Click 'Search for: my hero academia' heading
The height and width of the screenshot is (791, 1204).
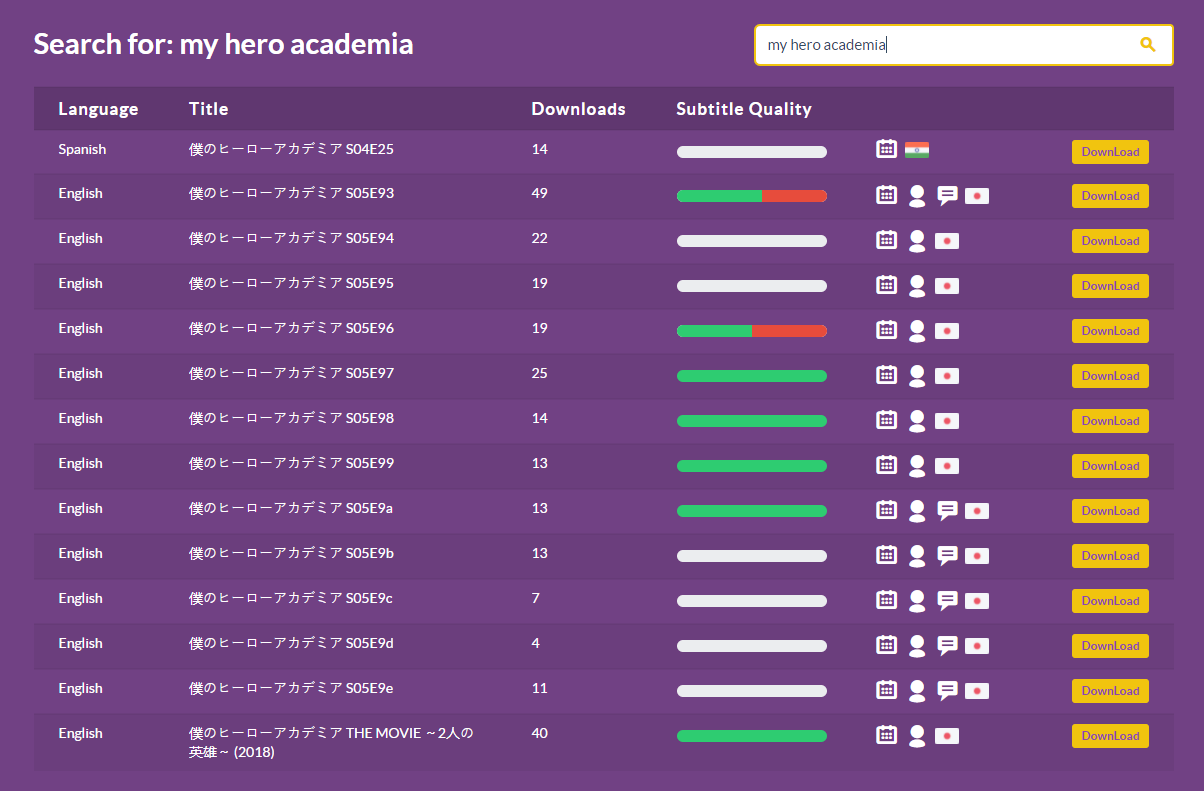[x=223, y=44]
